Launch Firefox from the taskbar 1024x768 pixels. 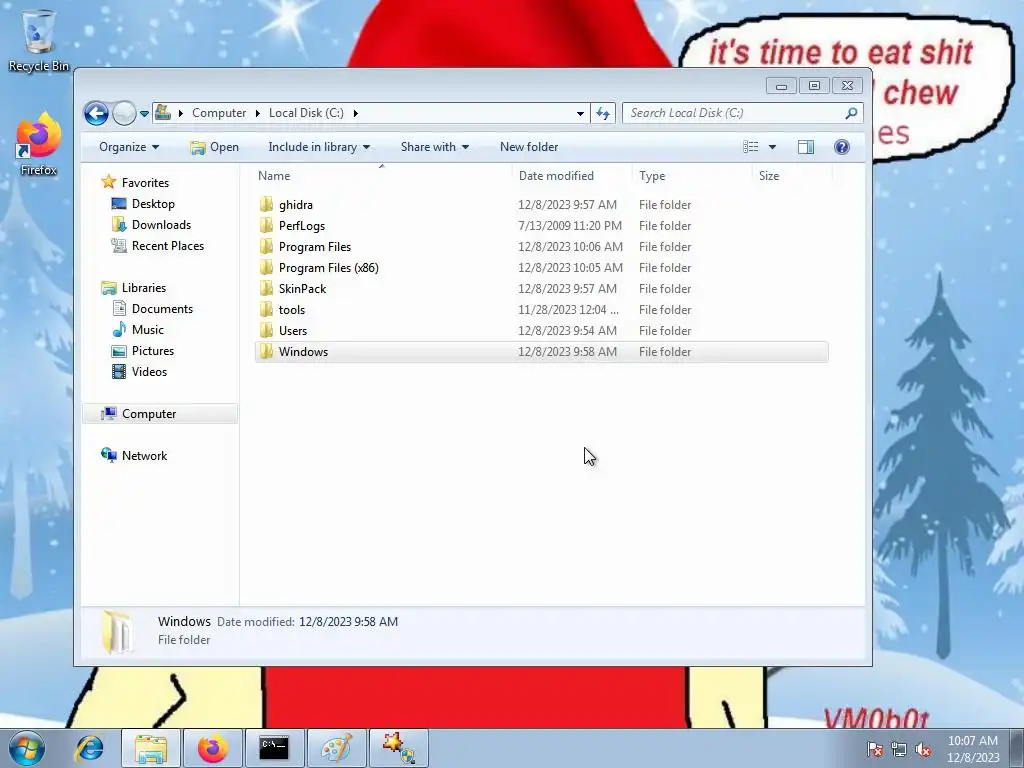pyautogui.click(x=213, y=748)
